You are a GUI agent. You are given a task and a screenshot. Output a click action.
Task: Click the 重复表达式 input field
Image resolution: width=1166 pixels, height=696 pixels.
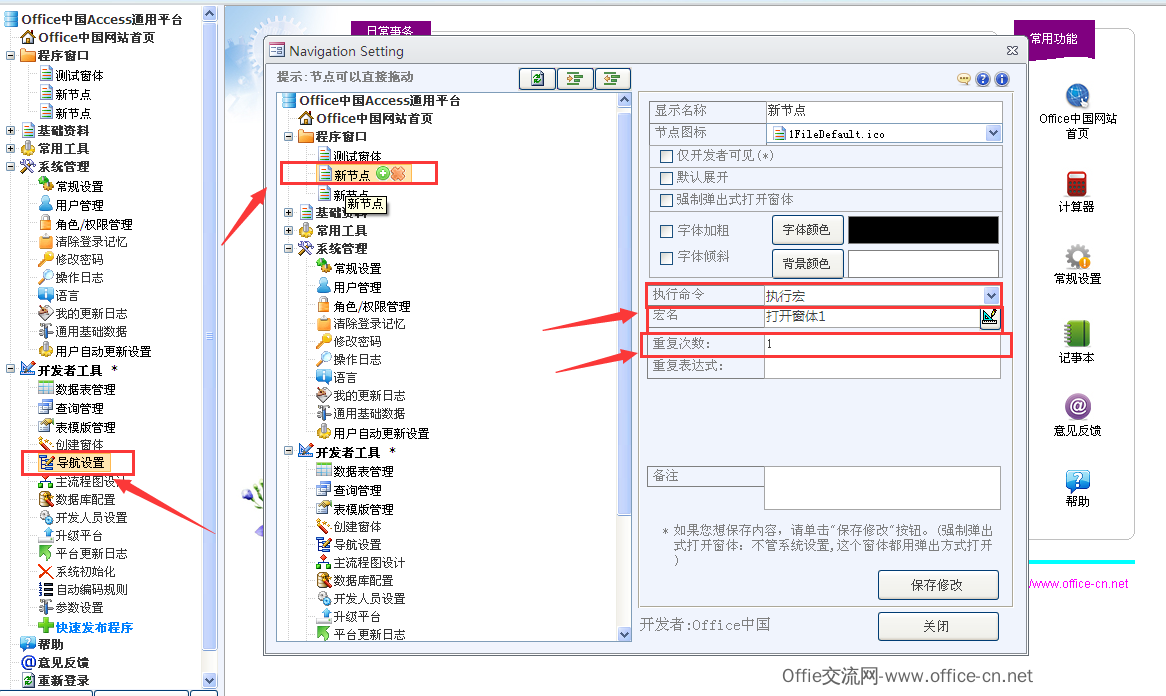(x=882, y=367)
